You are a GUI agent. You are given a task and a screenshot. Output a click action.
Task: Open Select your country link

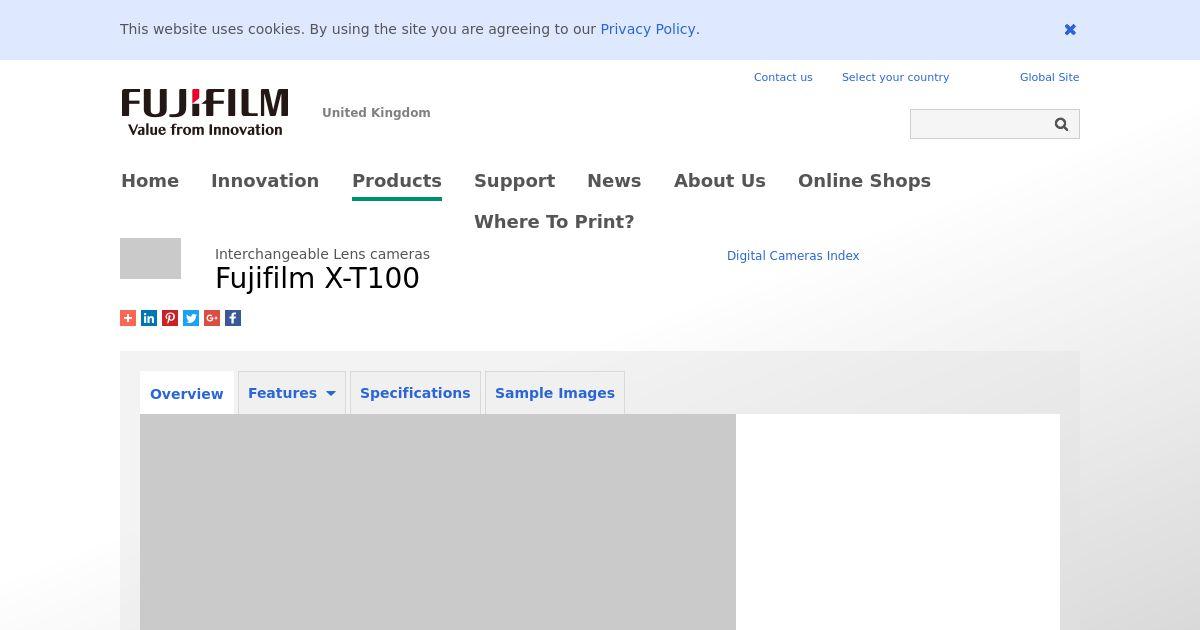(895, 77)
